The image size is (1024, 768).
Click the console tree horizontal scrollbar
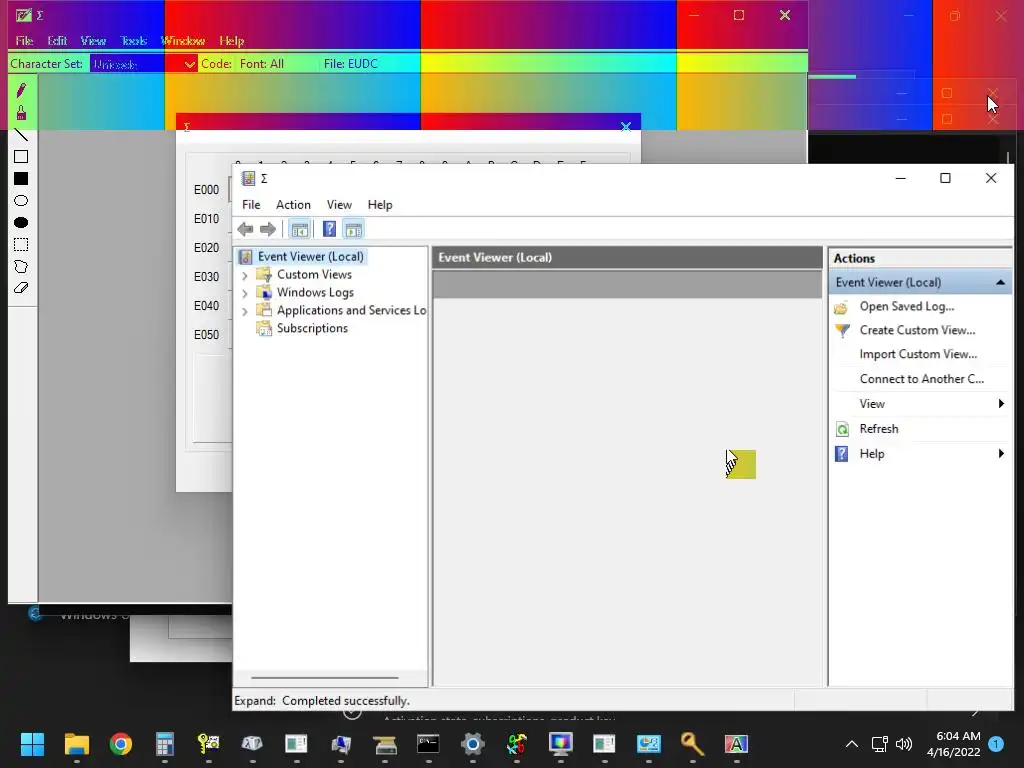point(325,678)
